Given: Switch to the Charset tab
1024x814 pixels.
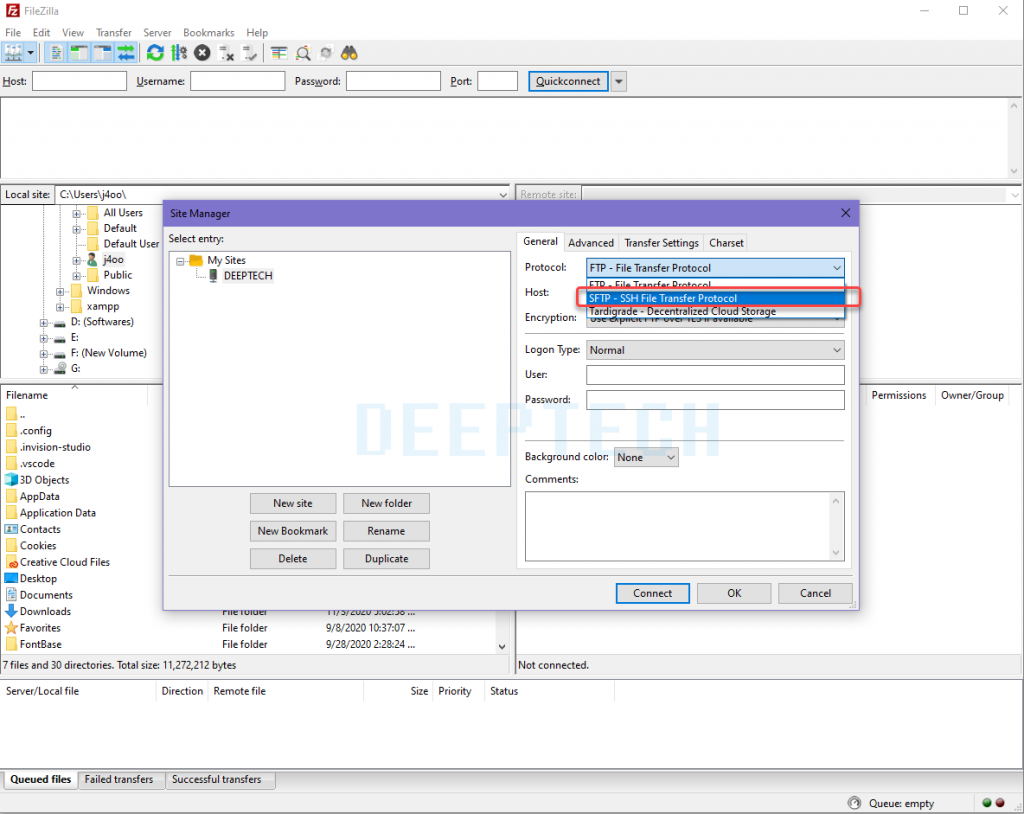Looking at the screenshot, I should tap(726, 243).
